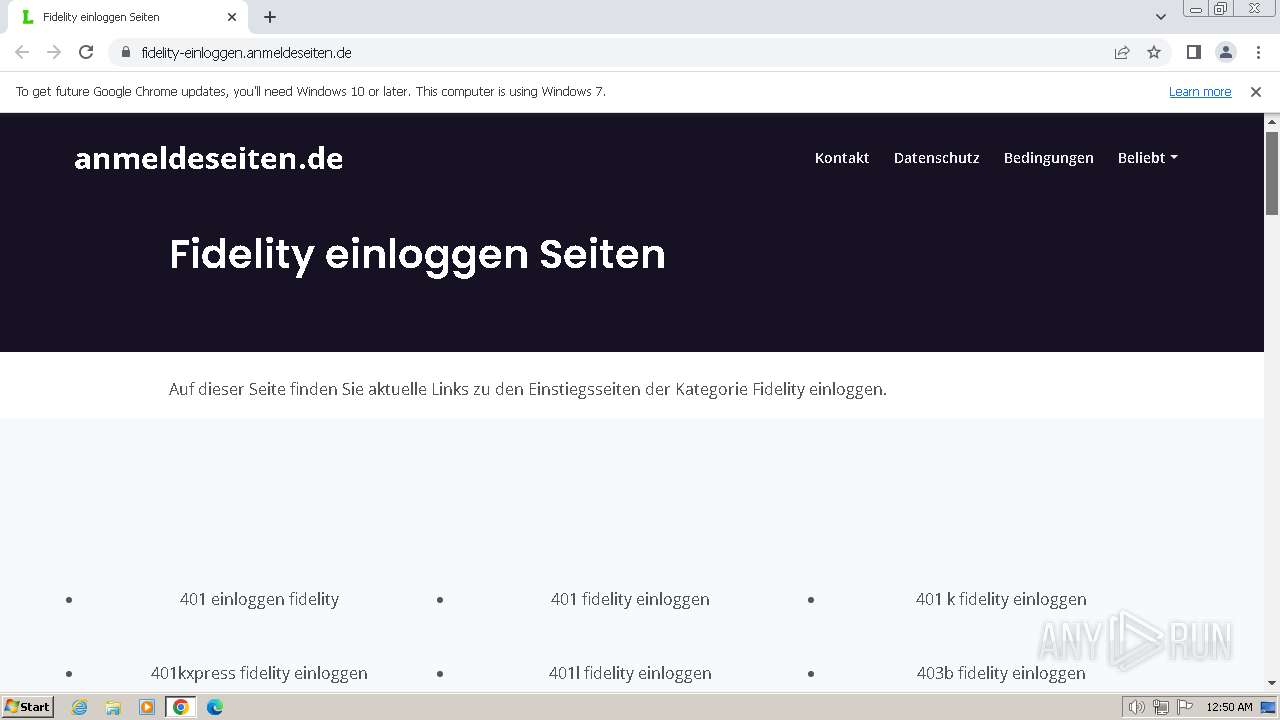Go to anmeldeseiten.de home logo
This screenshot has width=1280, height=720.
pyautogui.click(x=209, y=158)
